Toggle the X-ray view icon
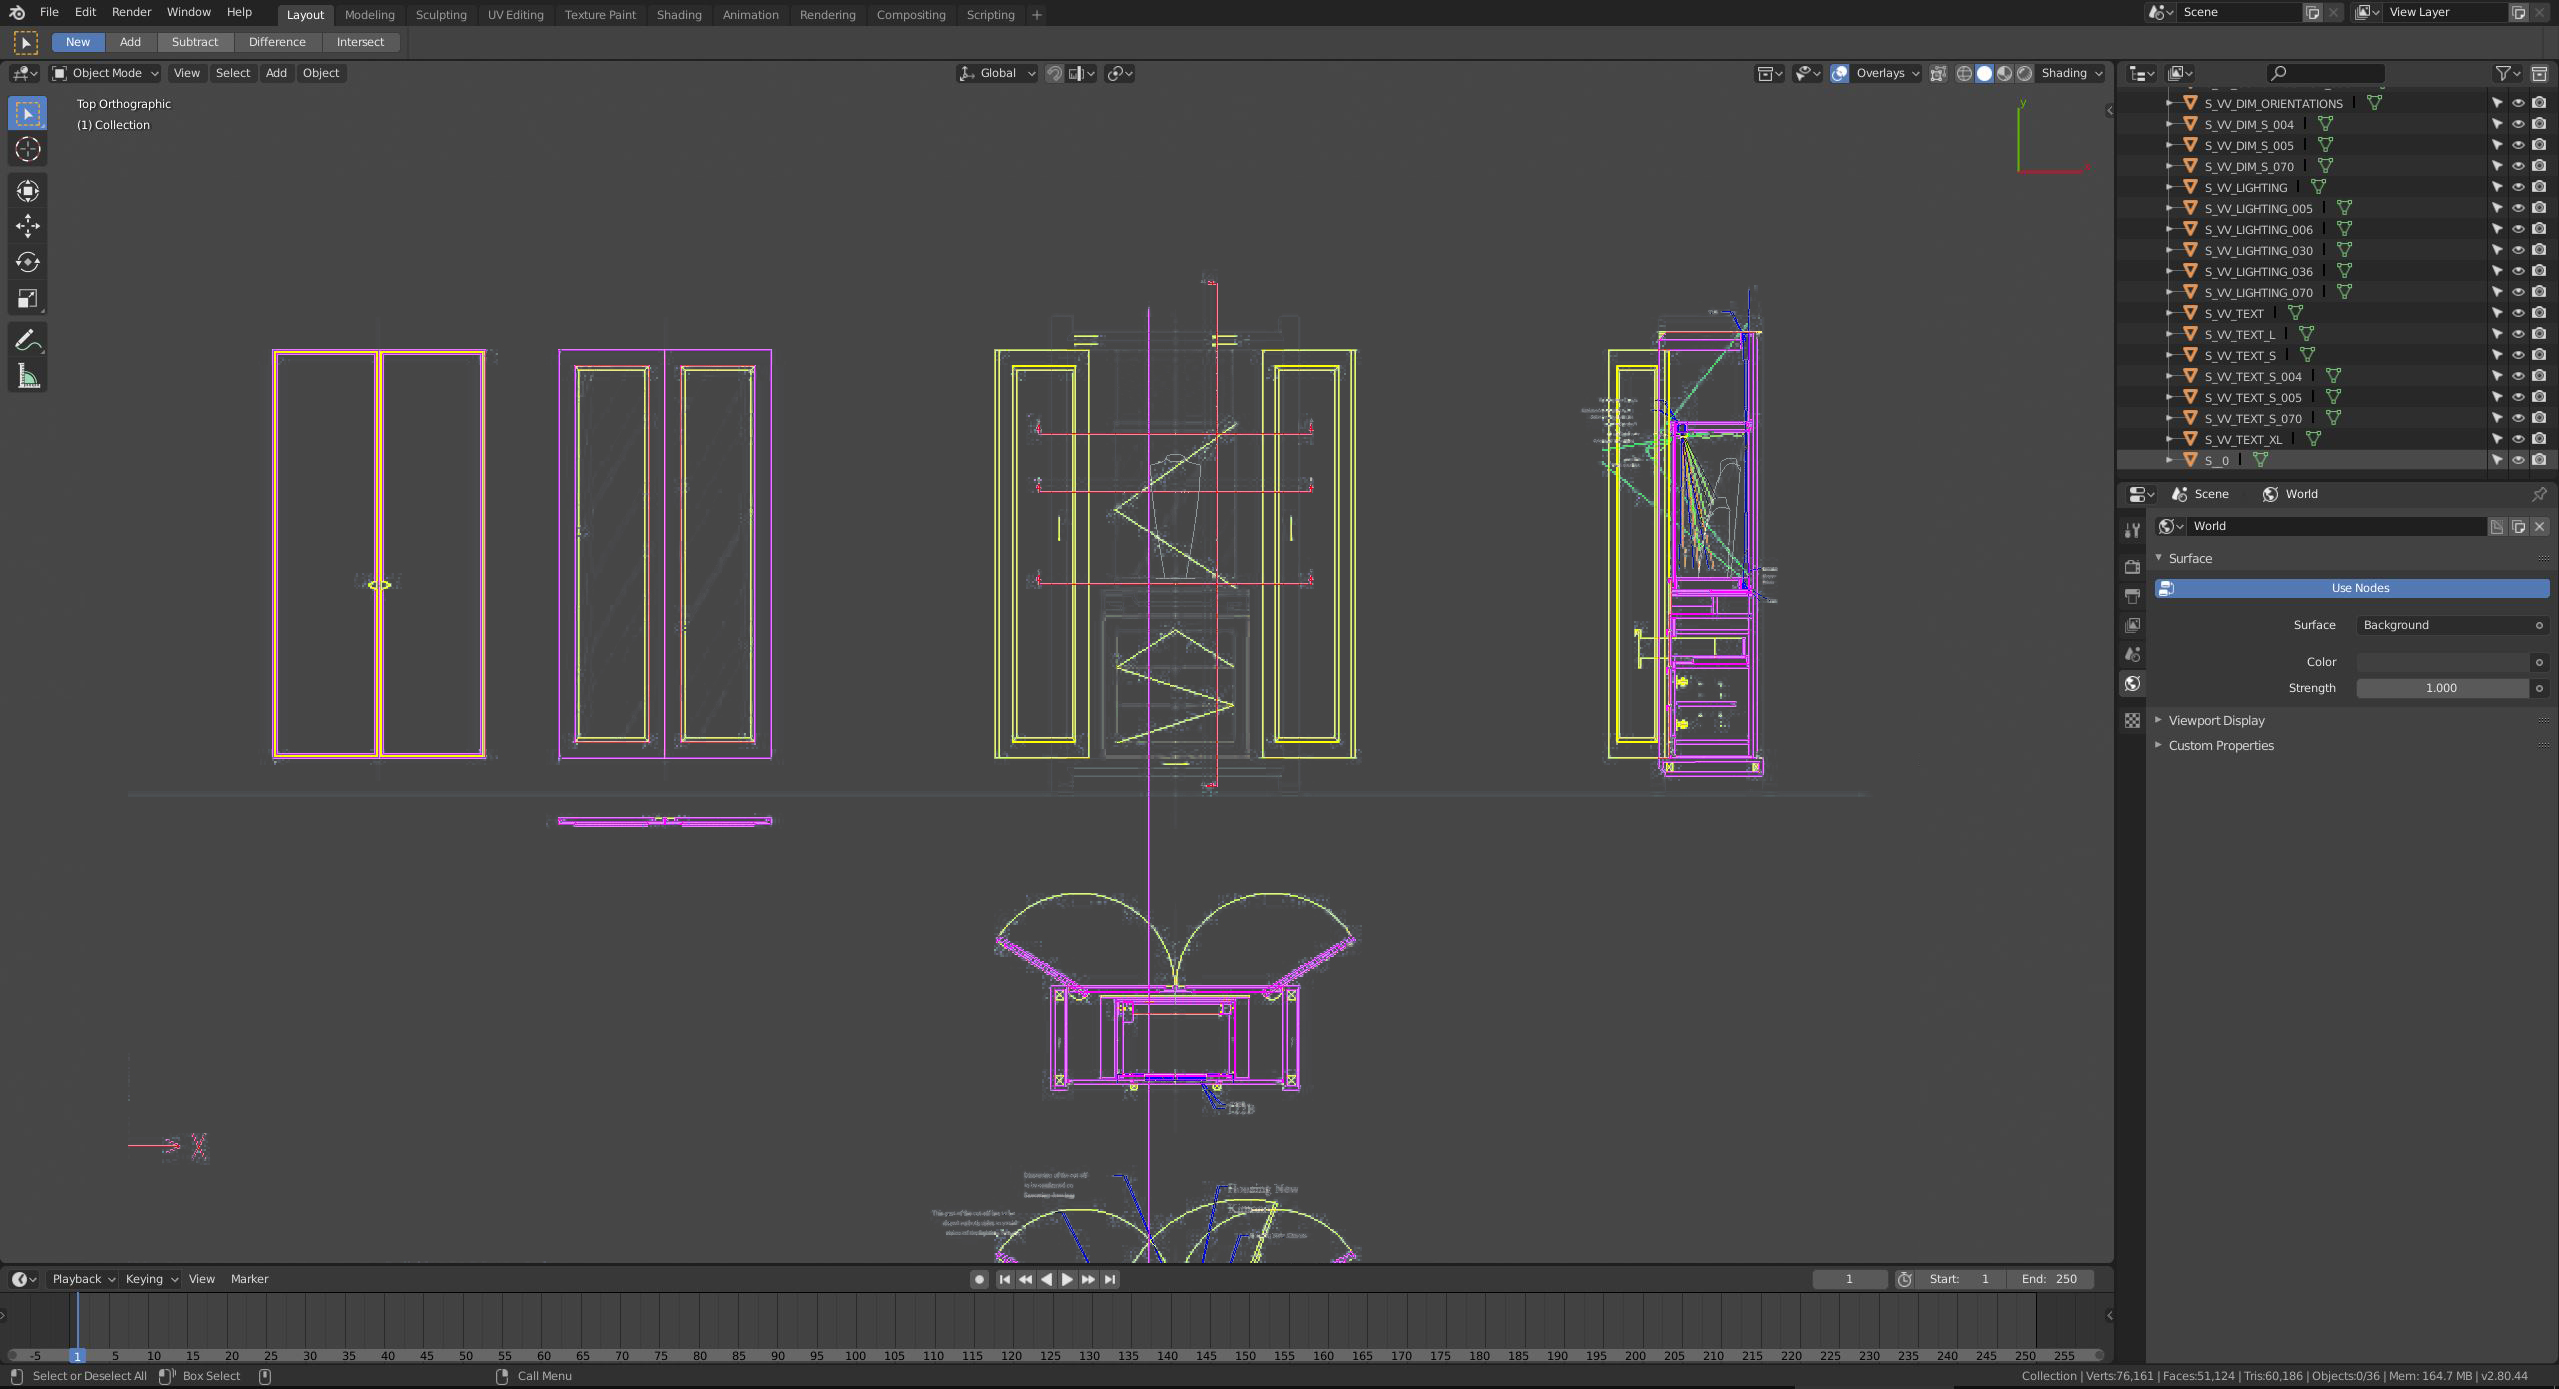Image resolution: width=2559 pixels, height=1389 pixels. click(1938, 73)
